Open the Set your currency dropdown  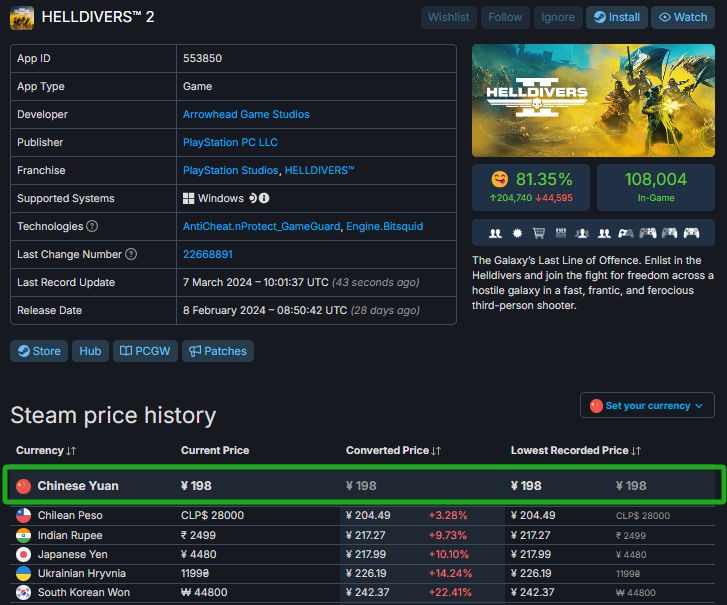647,406
